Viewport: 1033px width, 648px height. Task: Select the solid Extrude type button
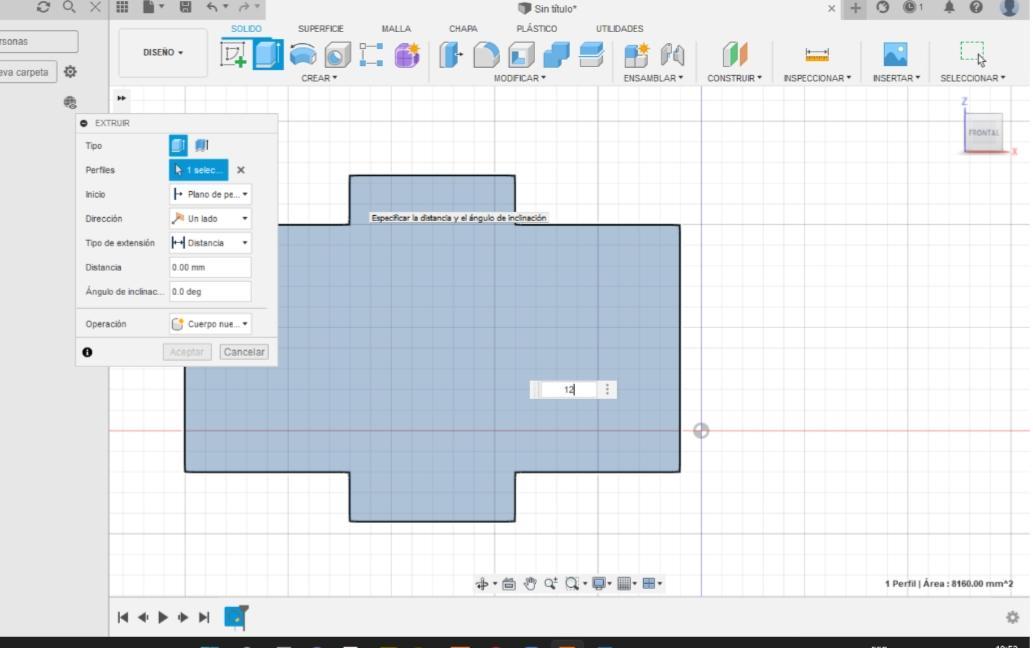tap(178, 145)
